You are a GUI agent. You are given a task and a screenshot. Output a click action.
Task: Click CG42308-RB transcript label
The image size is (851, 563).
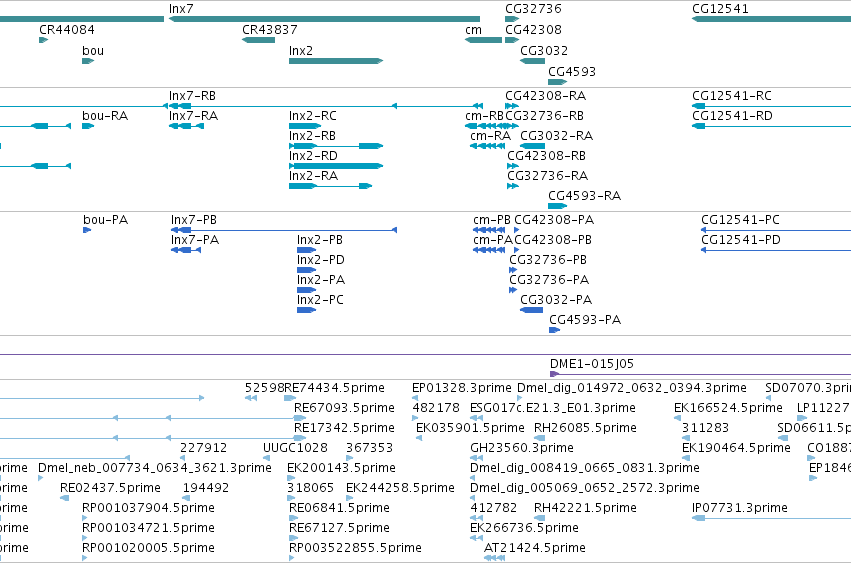[x=547, y=156]
